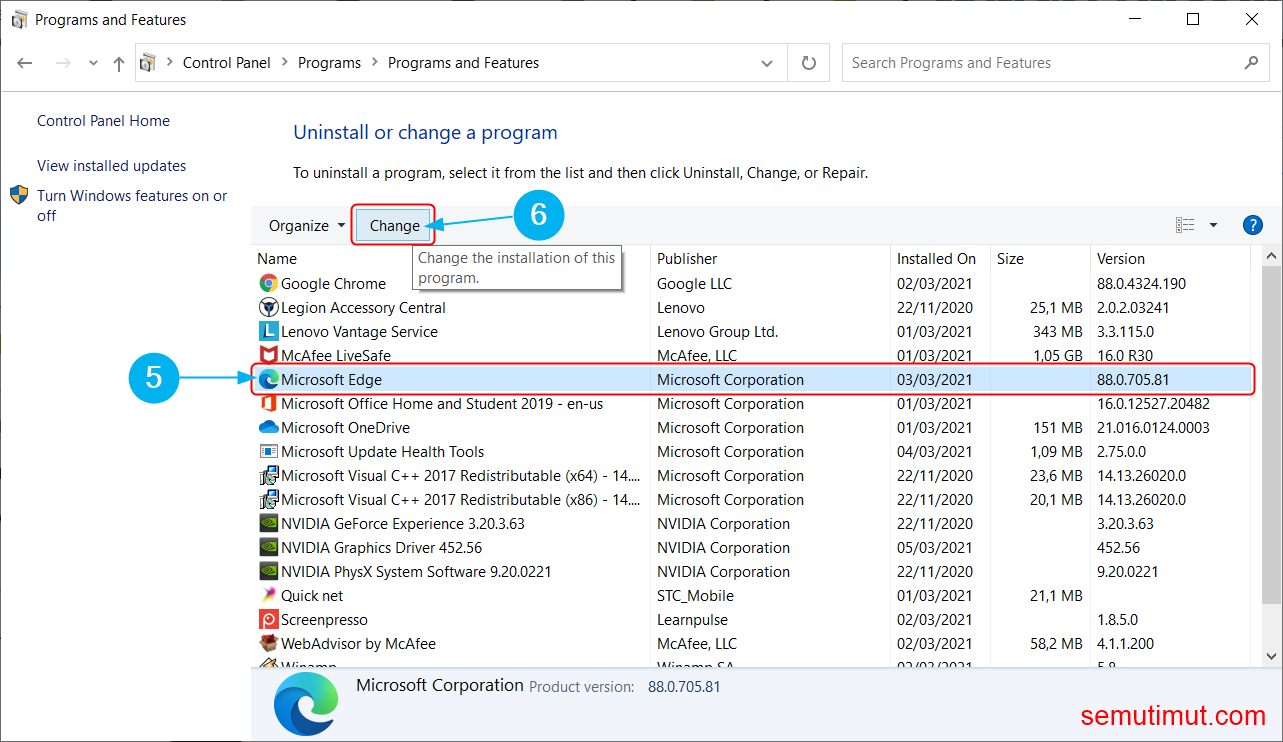The image size is (1283, 742).
Task: Click WebAdvisor size 58,2 MB
Action: point(1055,644)
